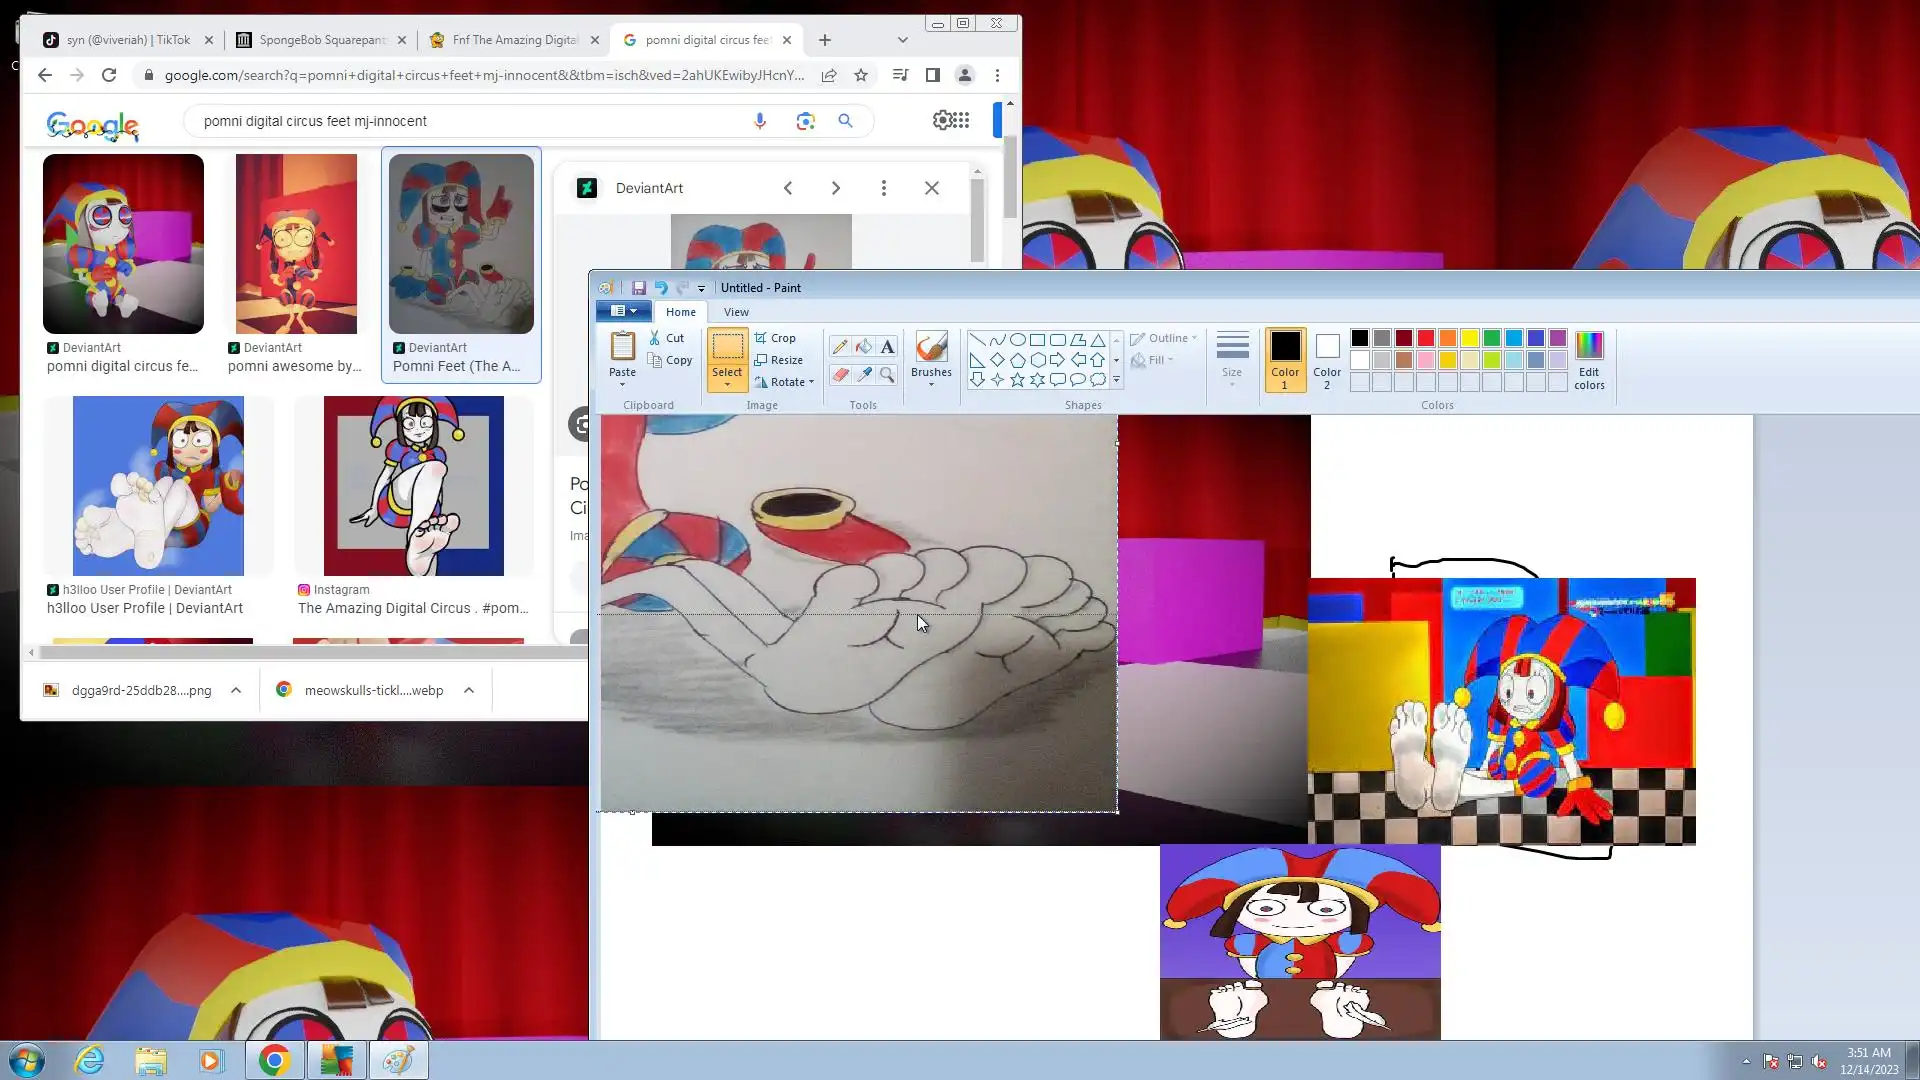This screenshot has height=1080, width=1920.
Task: Expand the Rotate dropdown
Action: [x=811, y=382]
